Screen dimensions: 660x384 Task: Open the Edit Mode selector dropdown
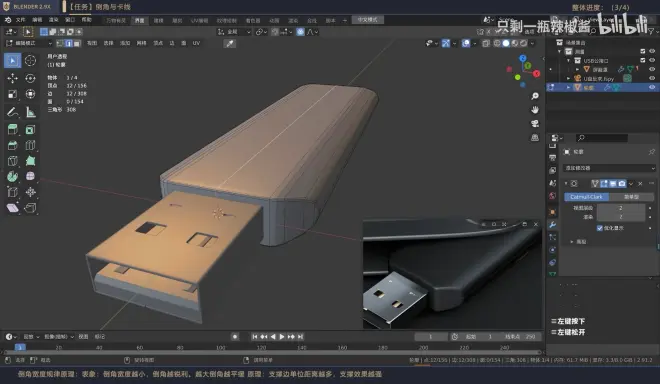[x=29, y=43]
